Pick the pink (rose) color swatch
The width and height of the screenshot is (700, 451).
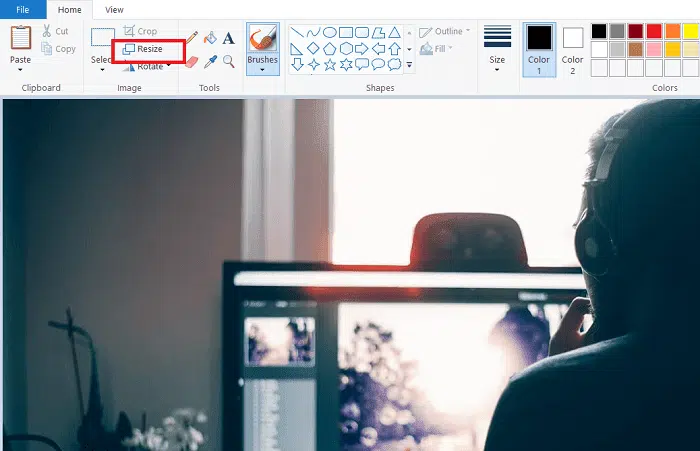tap(654, 50)
